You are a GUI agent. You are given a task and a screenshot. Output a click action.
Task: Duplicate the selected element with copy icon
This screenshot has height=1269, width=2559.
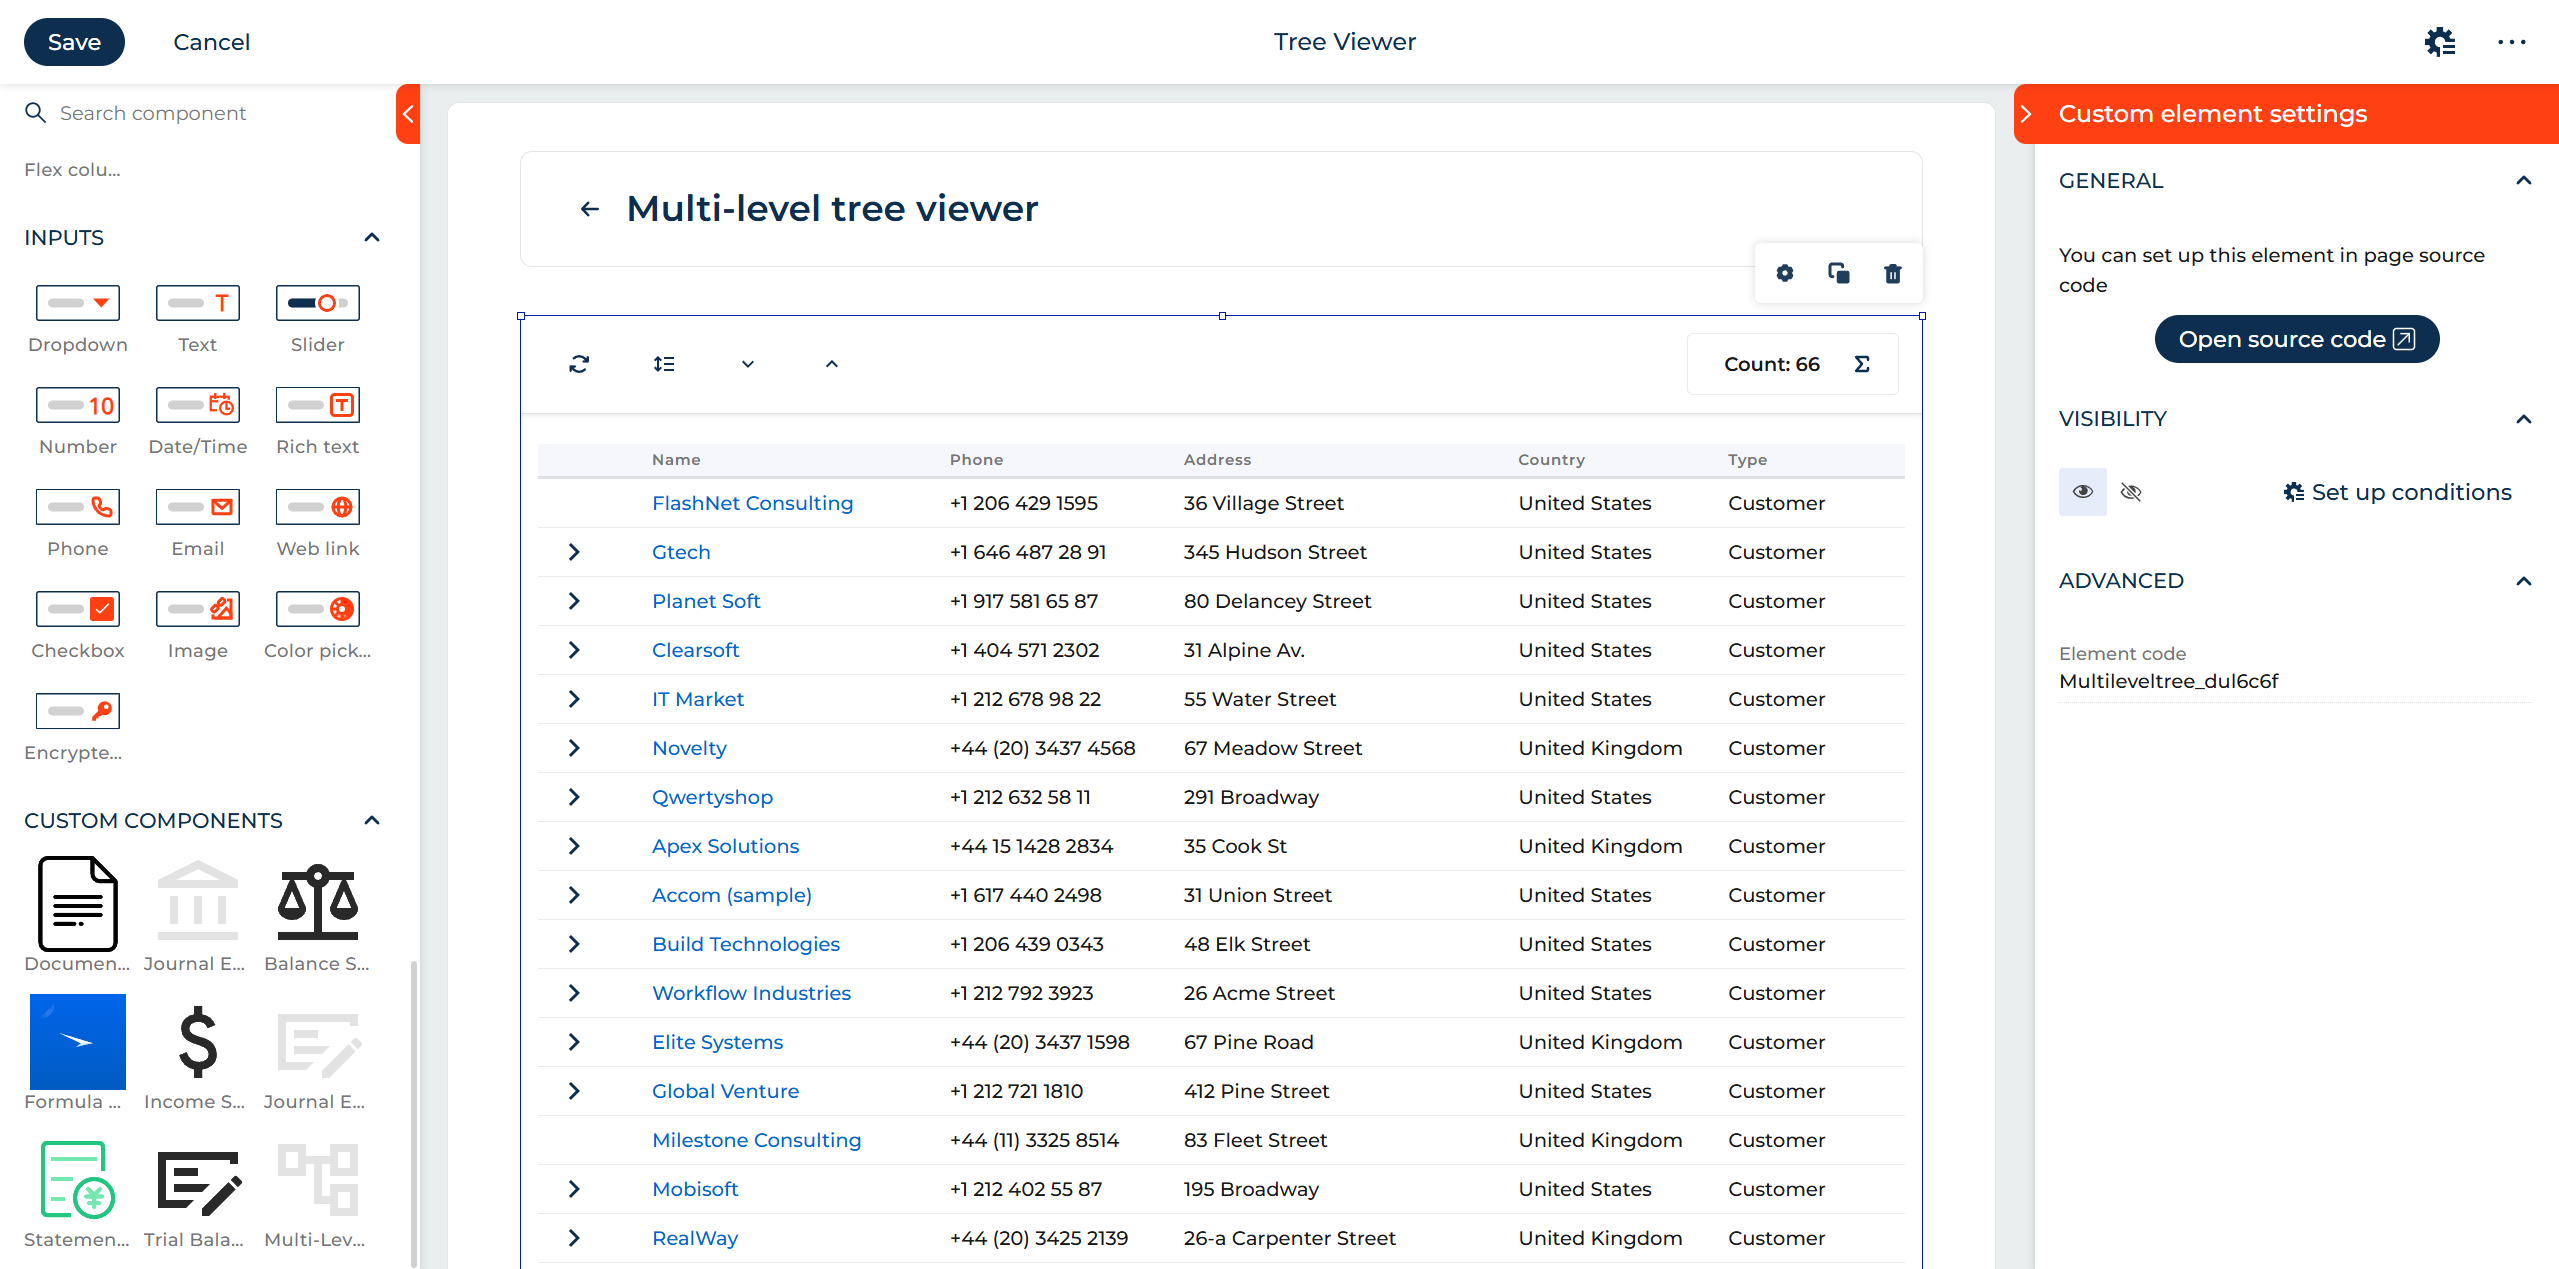[1838, 273]
